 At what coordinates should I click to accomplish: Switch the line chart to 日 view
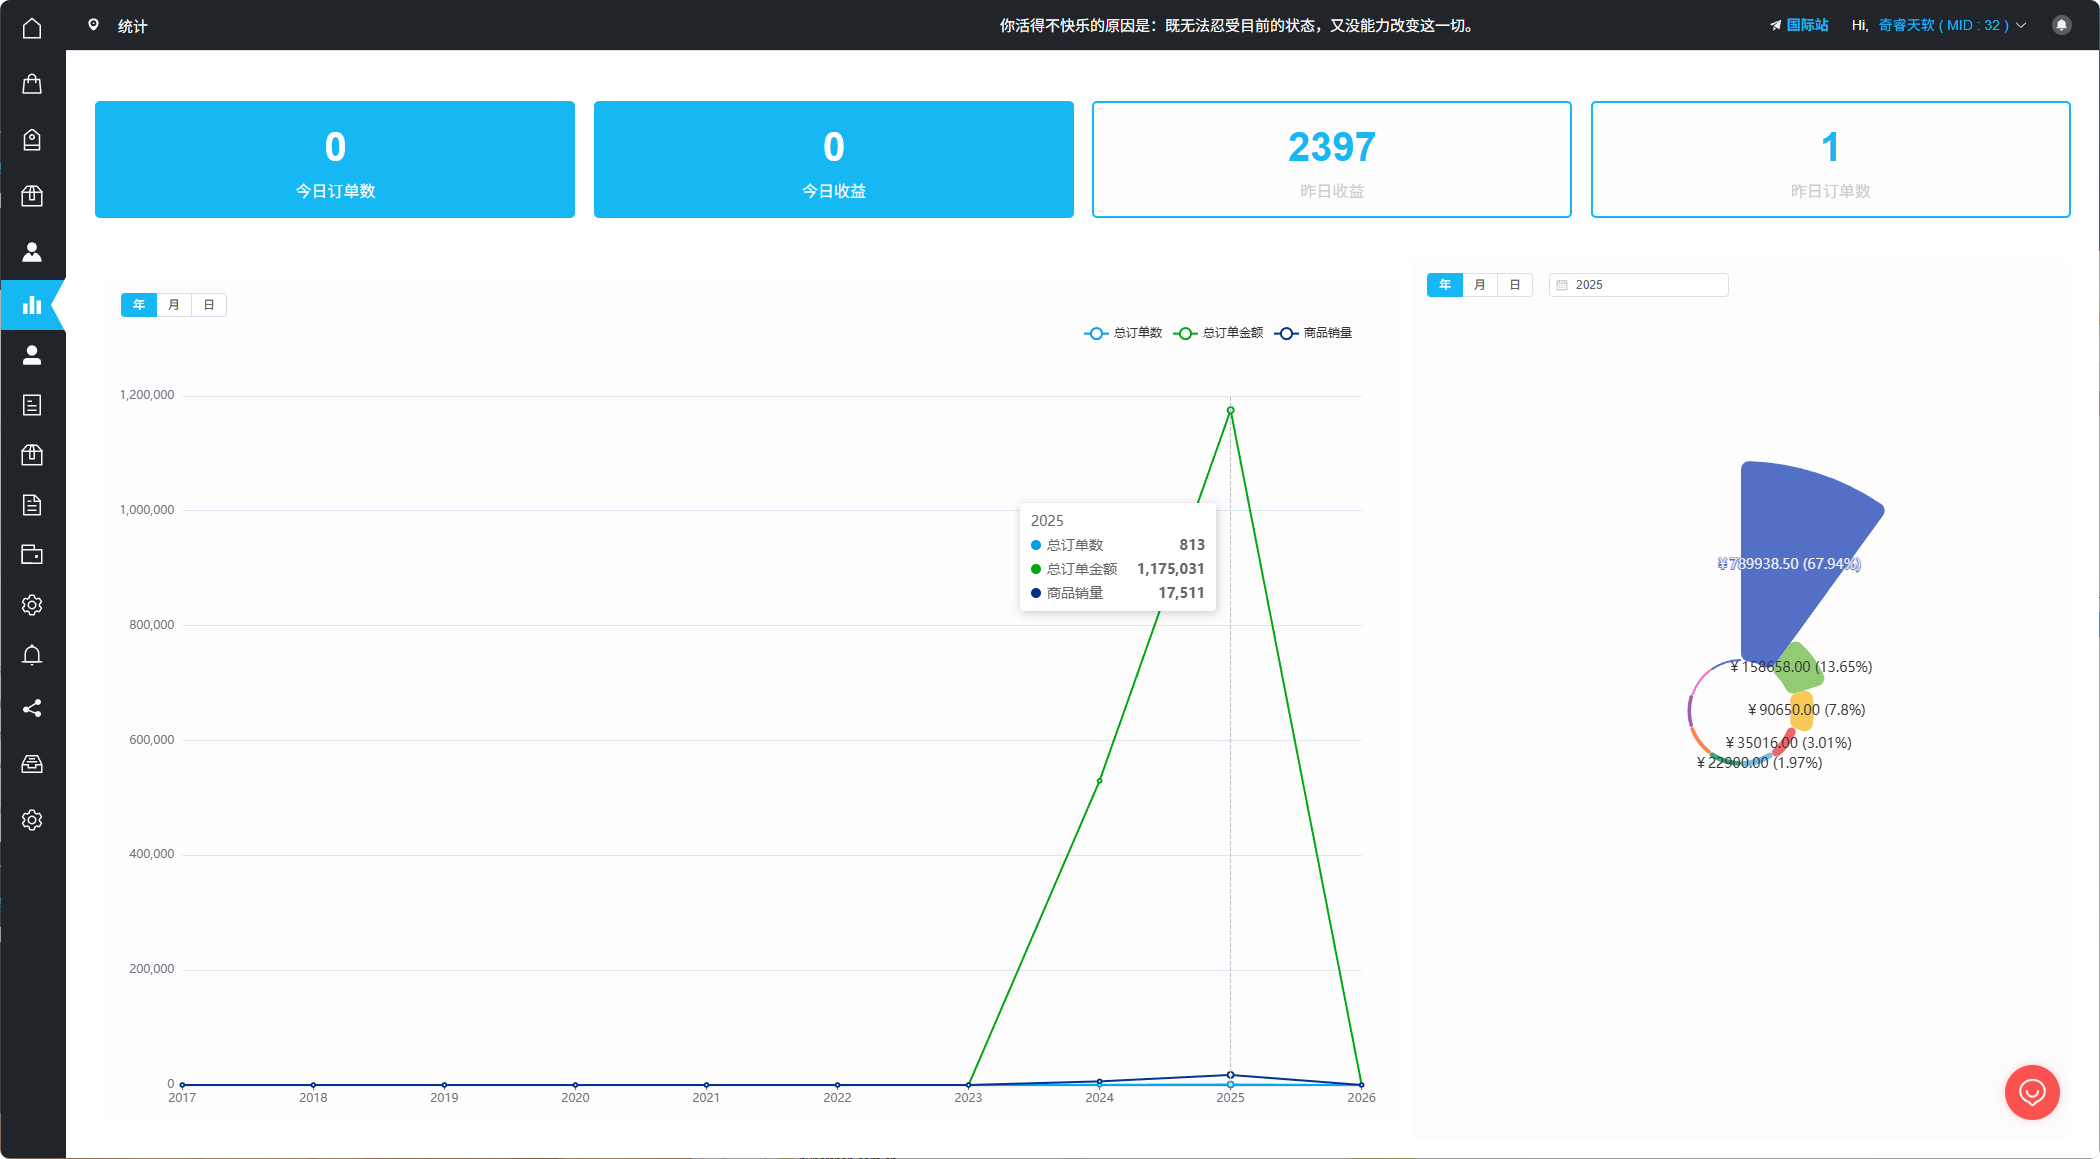tap(208, 304)
